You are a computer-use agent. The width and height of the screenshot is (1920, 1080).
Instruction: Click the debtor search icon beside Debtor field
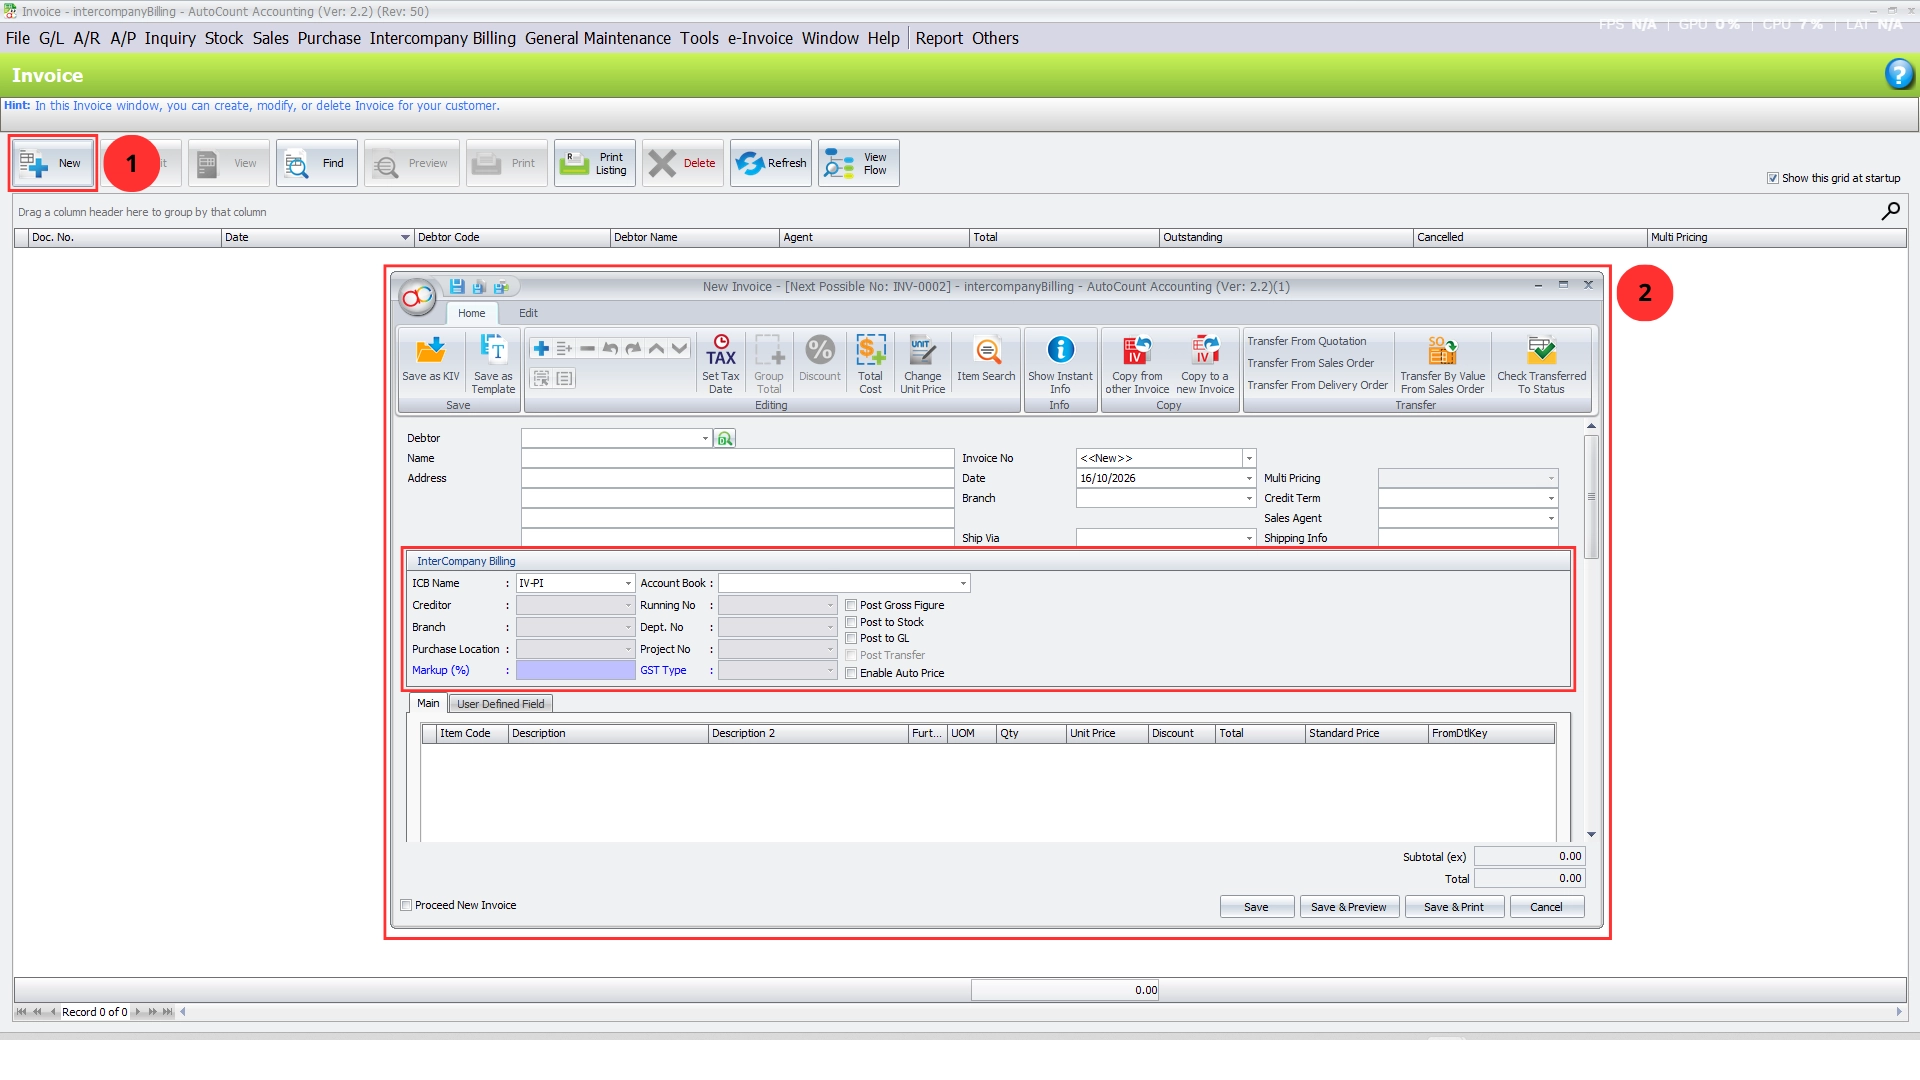tap(725, 439)
